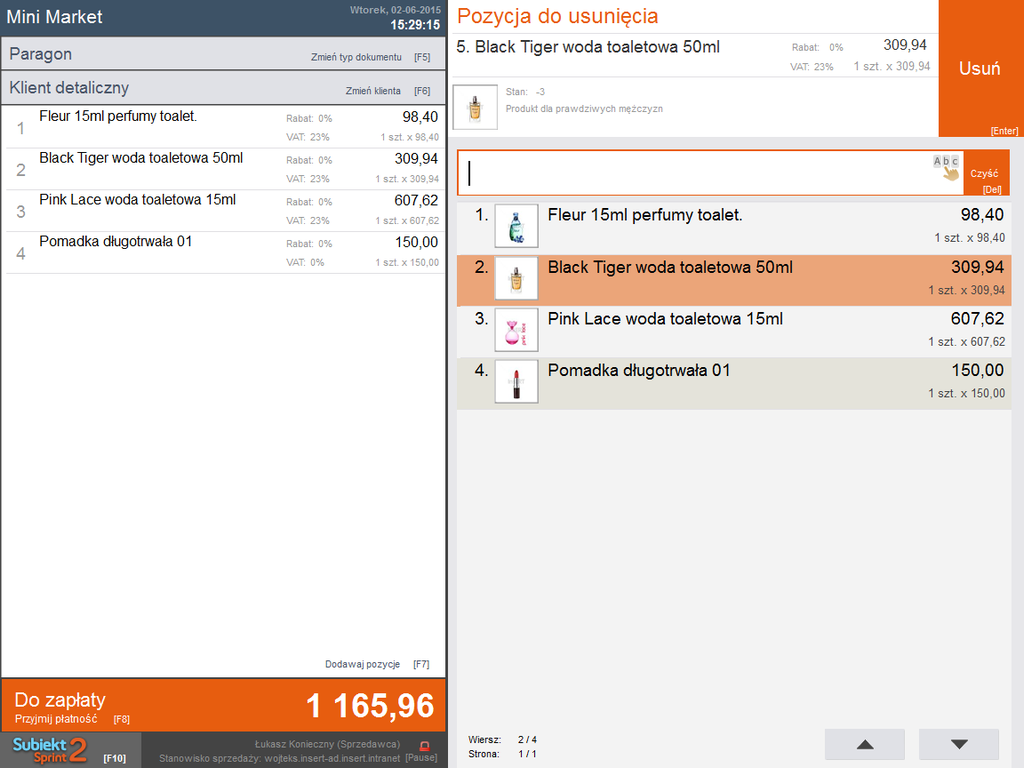Select Black Tiger woda toaletowa in removal list
The width and height of the screenshot is (1024, 768).
coord(734,280)
